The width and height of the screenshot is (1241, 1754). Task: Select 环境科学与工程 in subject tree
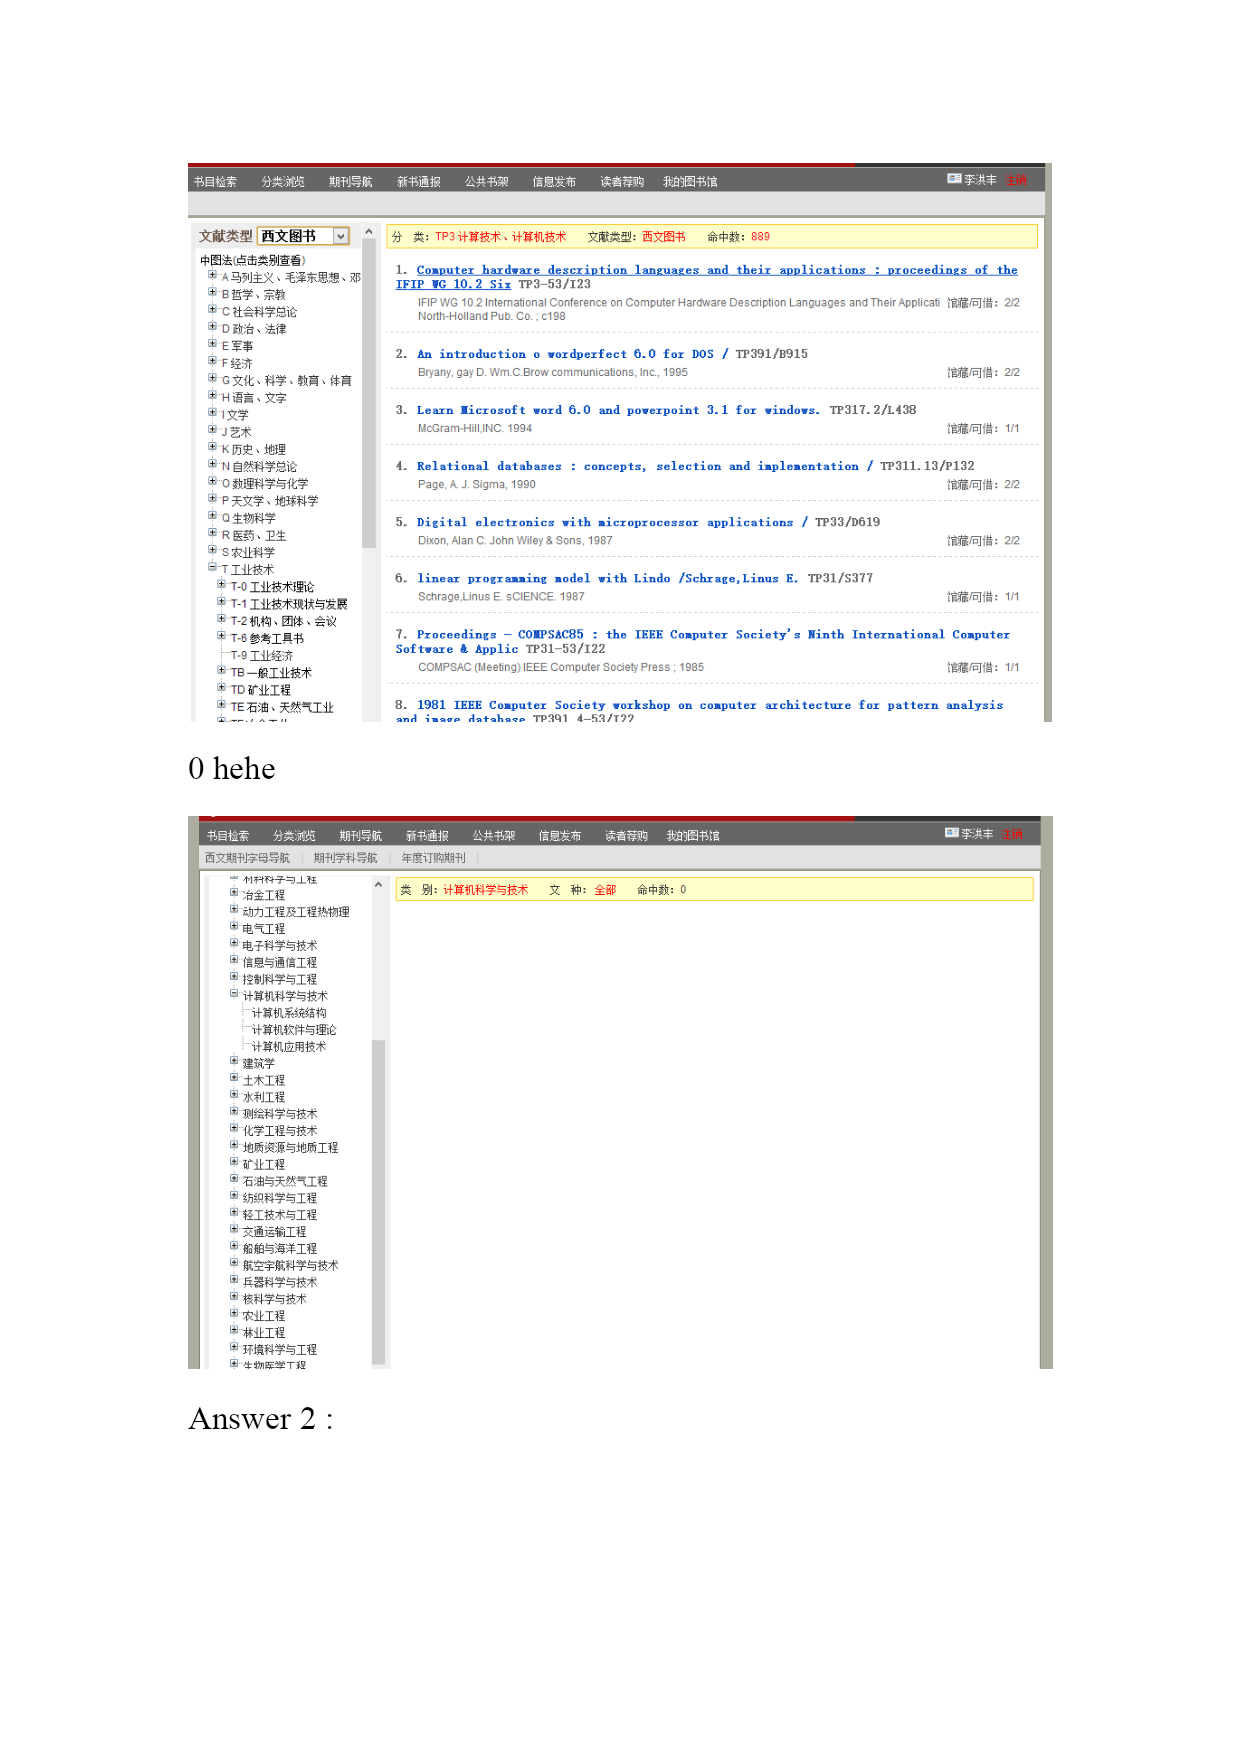[280, 1350]
